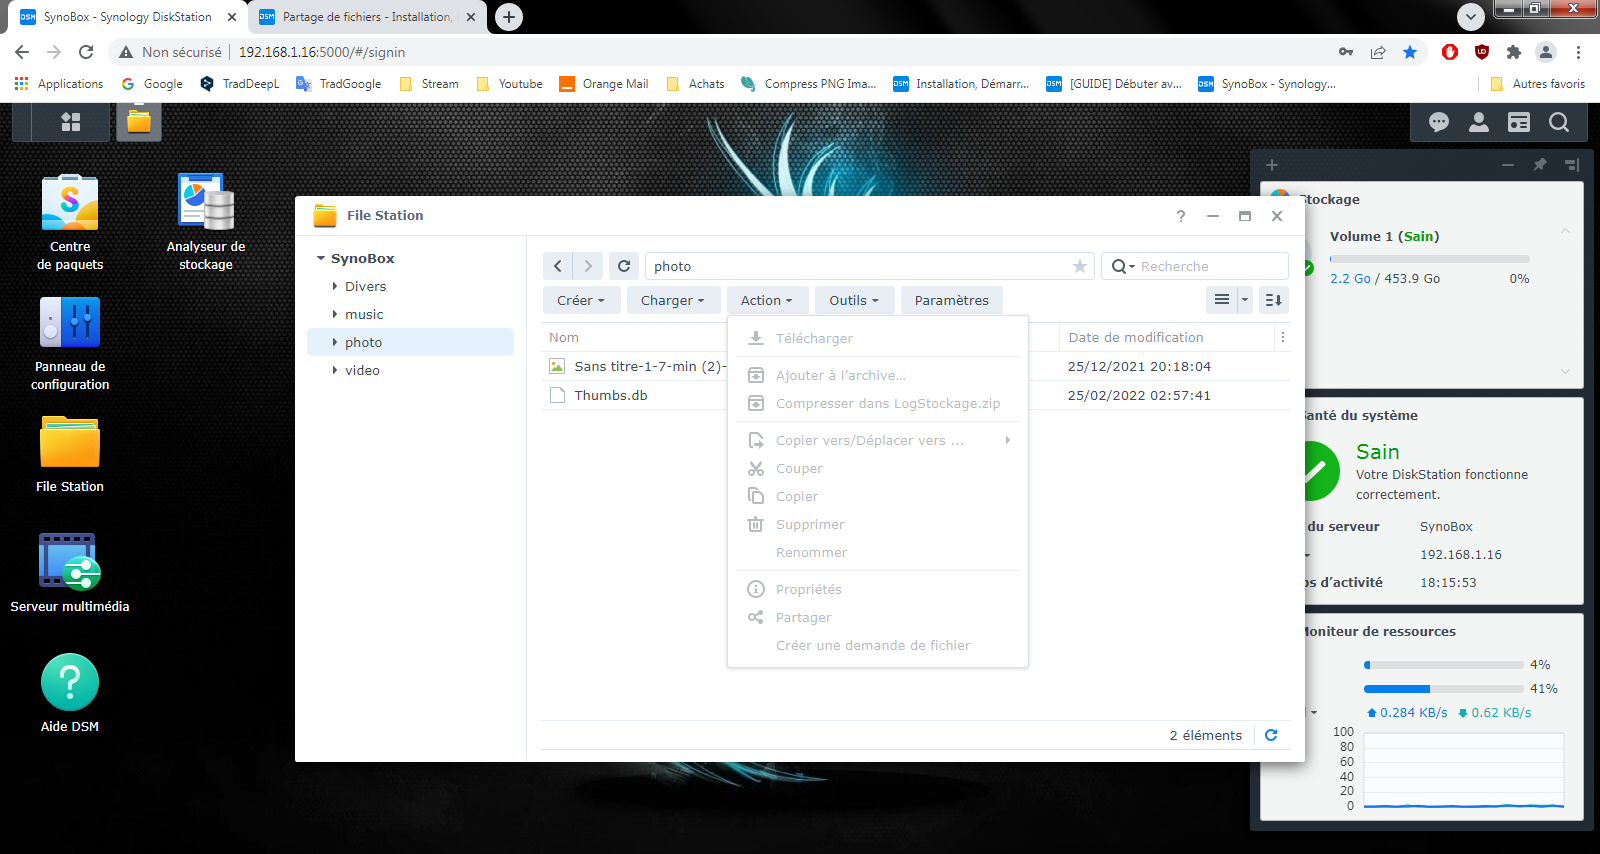Viewport: 1600px width, 854px height.
Task: Open the Créer dropdown
Action: pos(581,300)
